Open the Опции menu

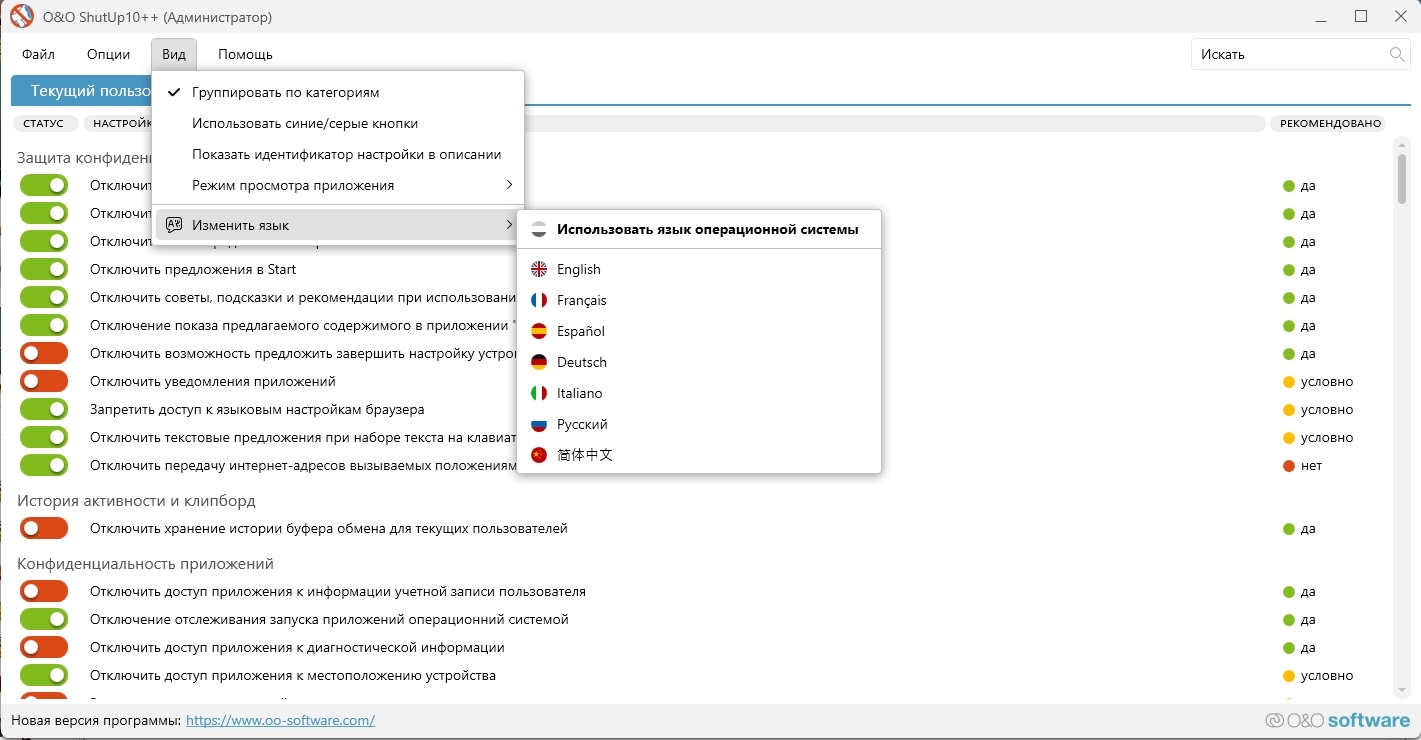tap(108, 54)
